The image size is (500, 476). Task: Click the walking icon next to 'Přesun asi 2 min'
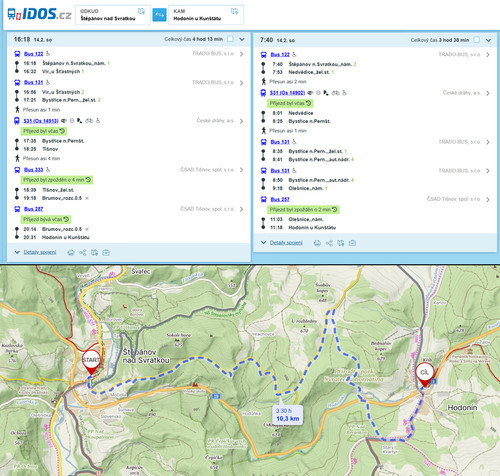(x=264, y=81)
